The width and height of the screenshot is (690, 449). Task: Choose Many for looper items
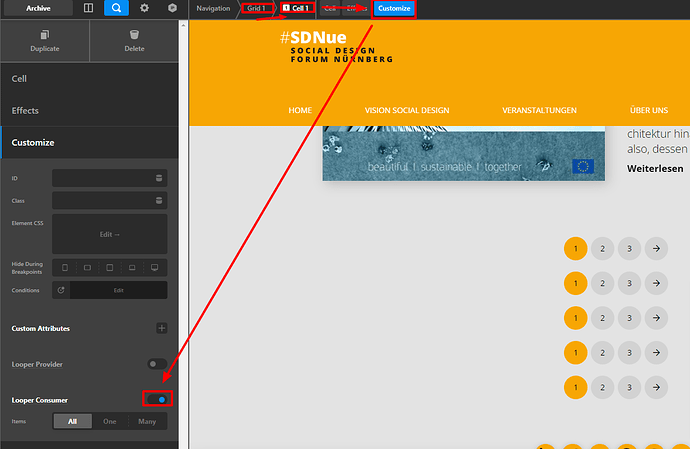pos(147,421)
